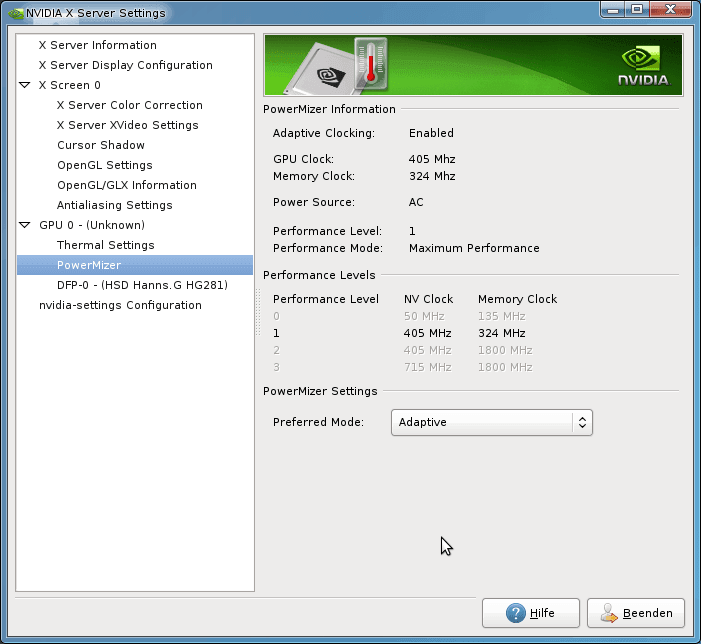Minimize the NVIDIA X Server Settings window
This screenshot has height=644, width=701.
pyautogui.click(x=613, y=10)
